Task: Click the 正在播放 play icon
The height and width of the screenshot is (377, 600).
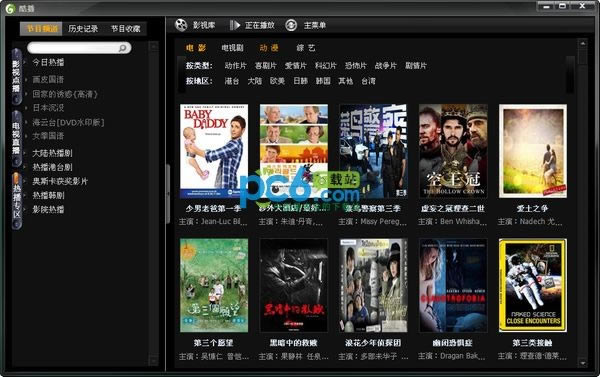Action: [x=234, y=25]
